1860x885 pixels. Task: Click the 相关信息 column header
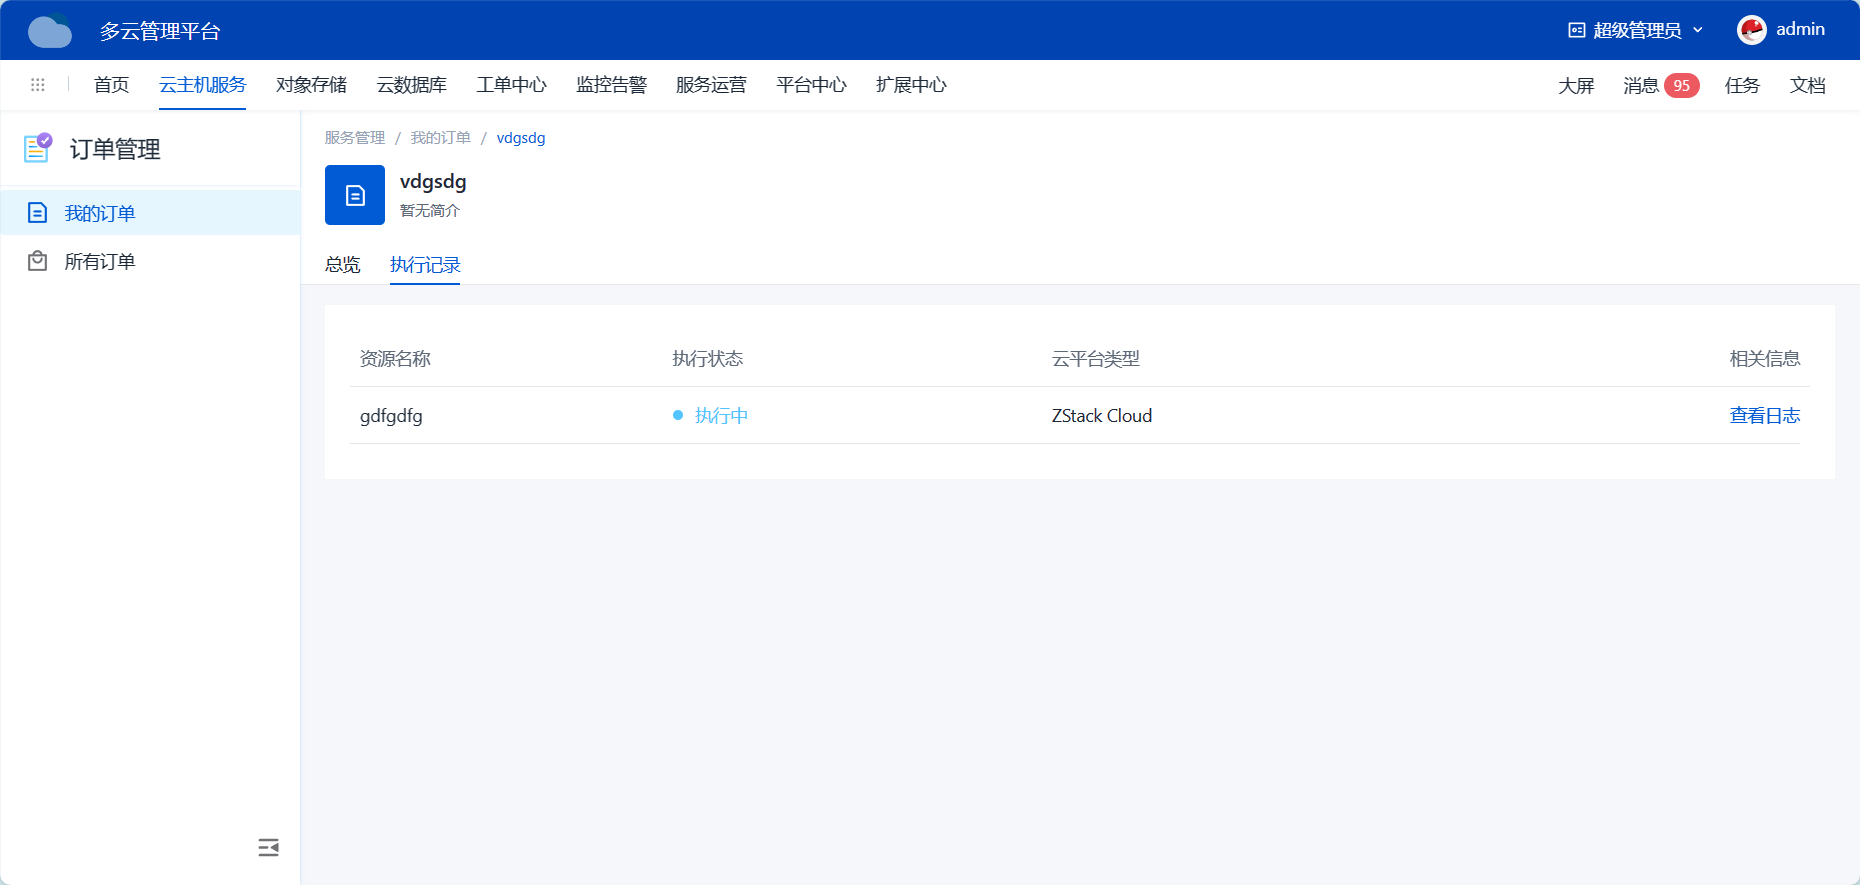coord(1765,359)
